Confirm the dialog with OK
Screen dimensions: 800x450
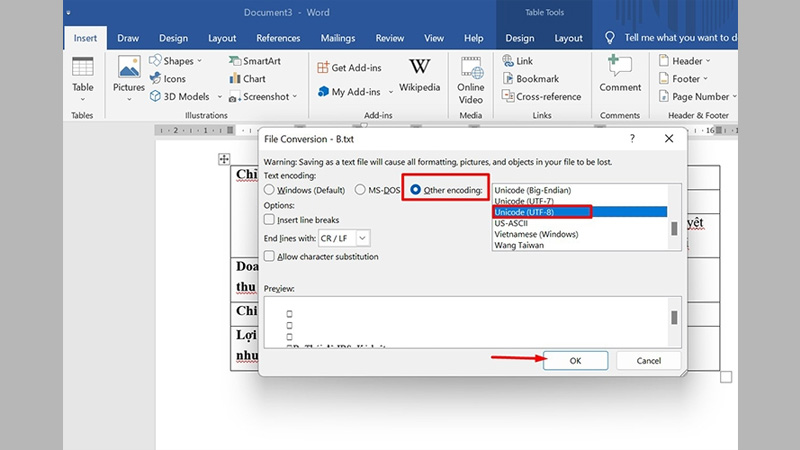576,361
